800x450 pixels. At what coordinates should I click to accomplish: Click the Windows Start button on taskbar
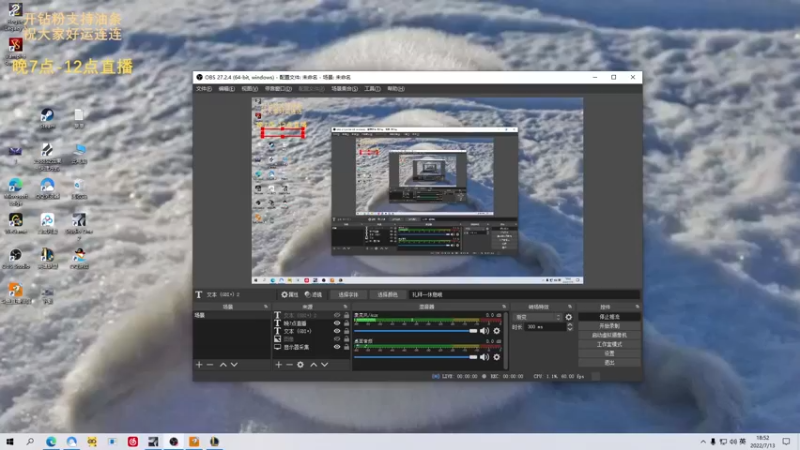click(x=10, y=441)
